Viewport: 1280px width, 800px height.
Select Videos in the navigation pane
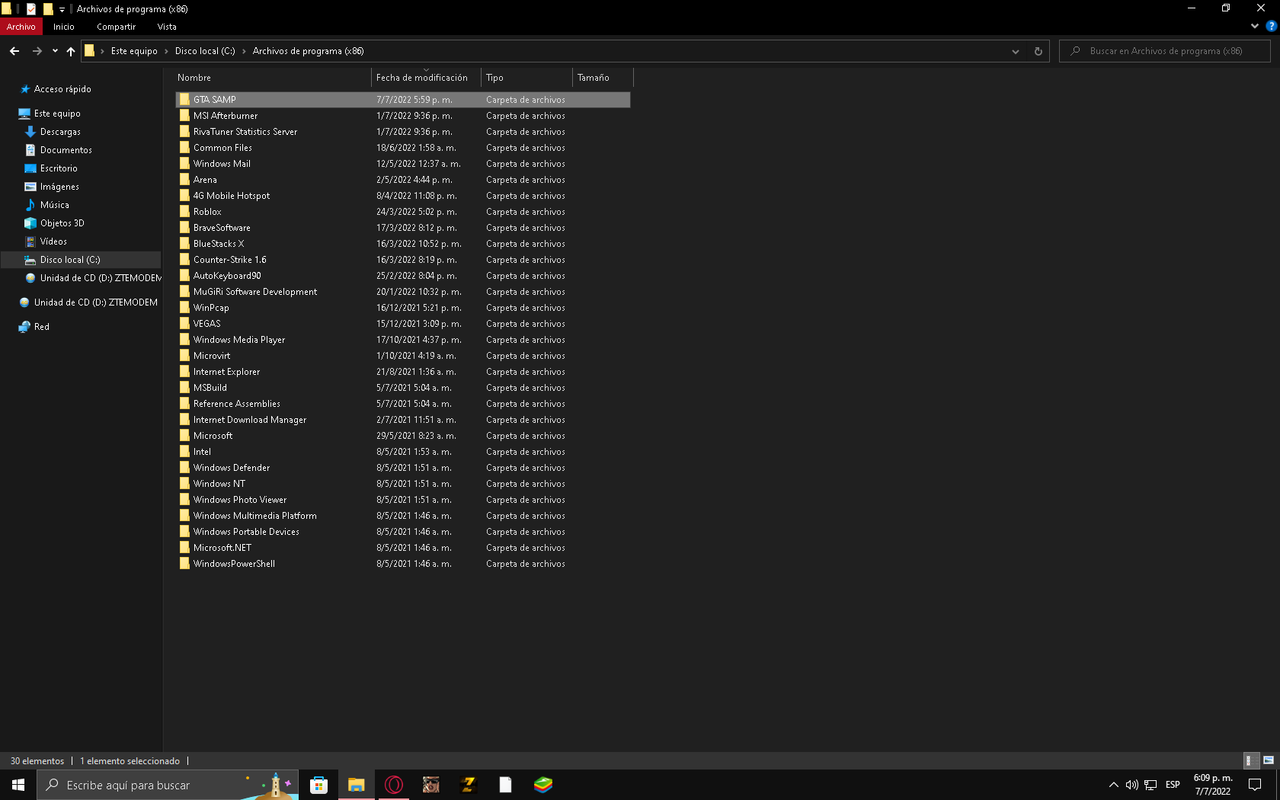(x=54, y=241)
